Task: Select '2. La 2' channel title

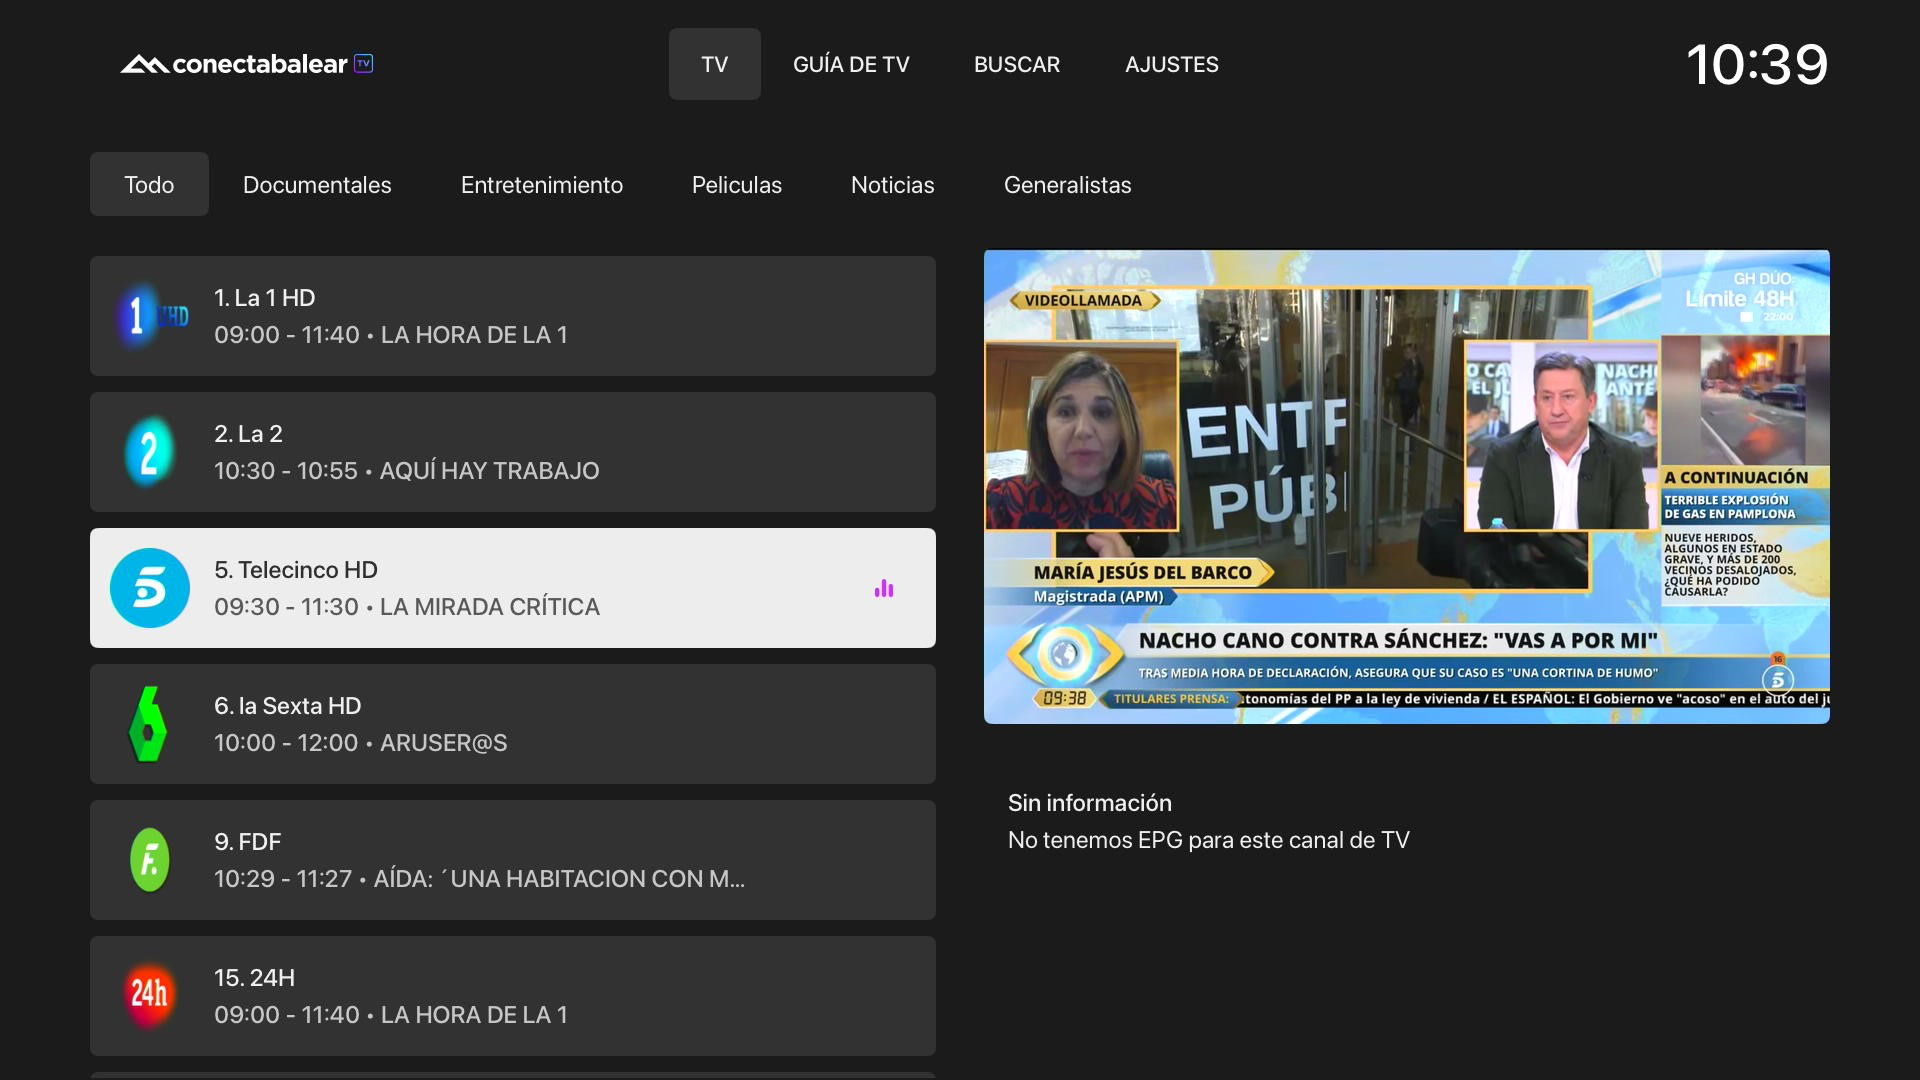Action: tap(249, 434)
